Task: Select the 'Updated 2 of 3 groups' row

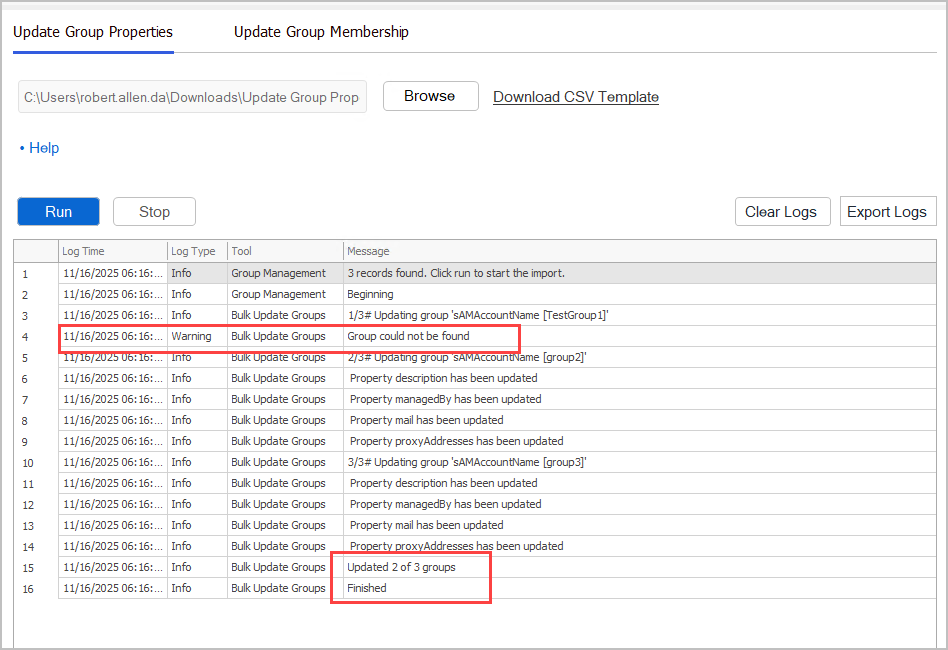Action: [x=401, y=567]
